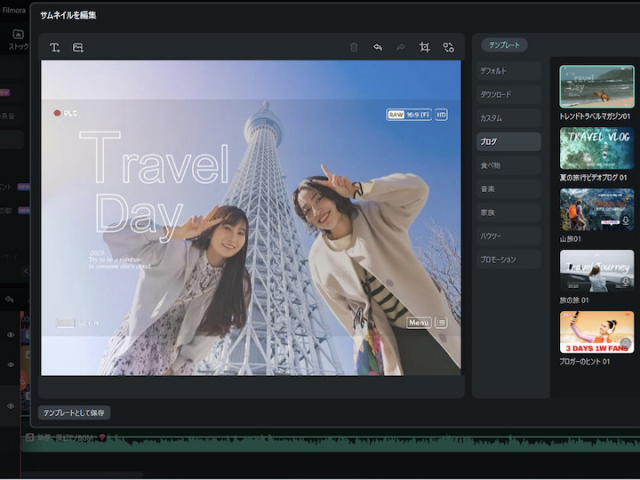Pick the ブロガーのヒント 01 template
The image size is (640, 480).
point(596,332)
